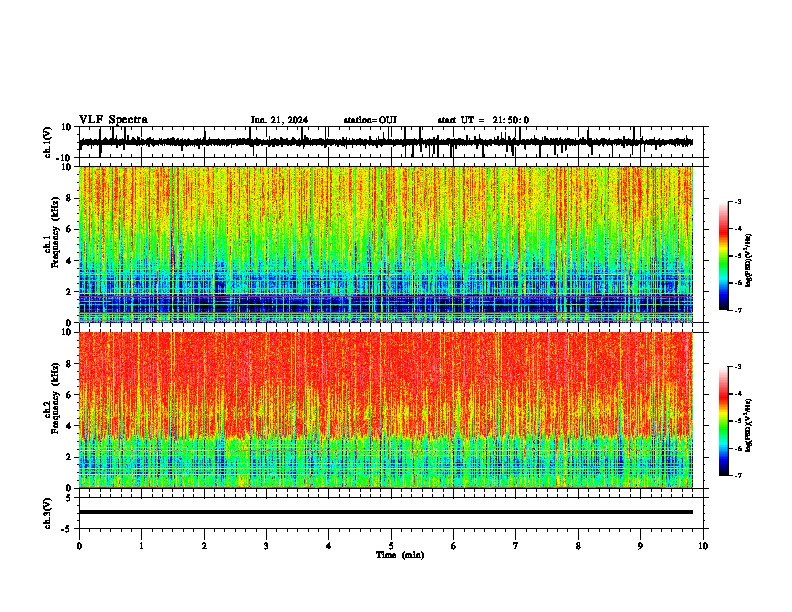Viewport: 792px width, 612px height.
Task: Click time axis tick label '8'
Action: tap(578, 546)
